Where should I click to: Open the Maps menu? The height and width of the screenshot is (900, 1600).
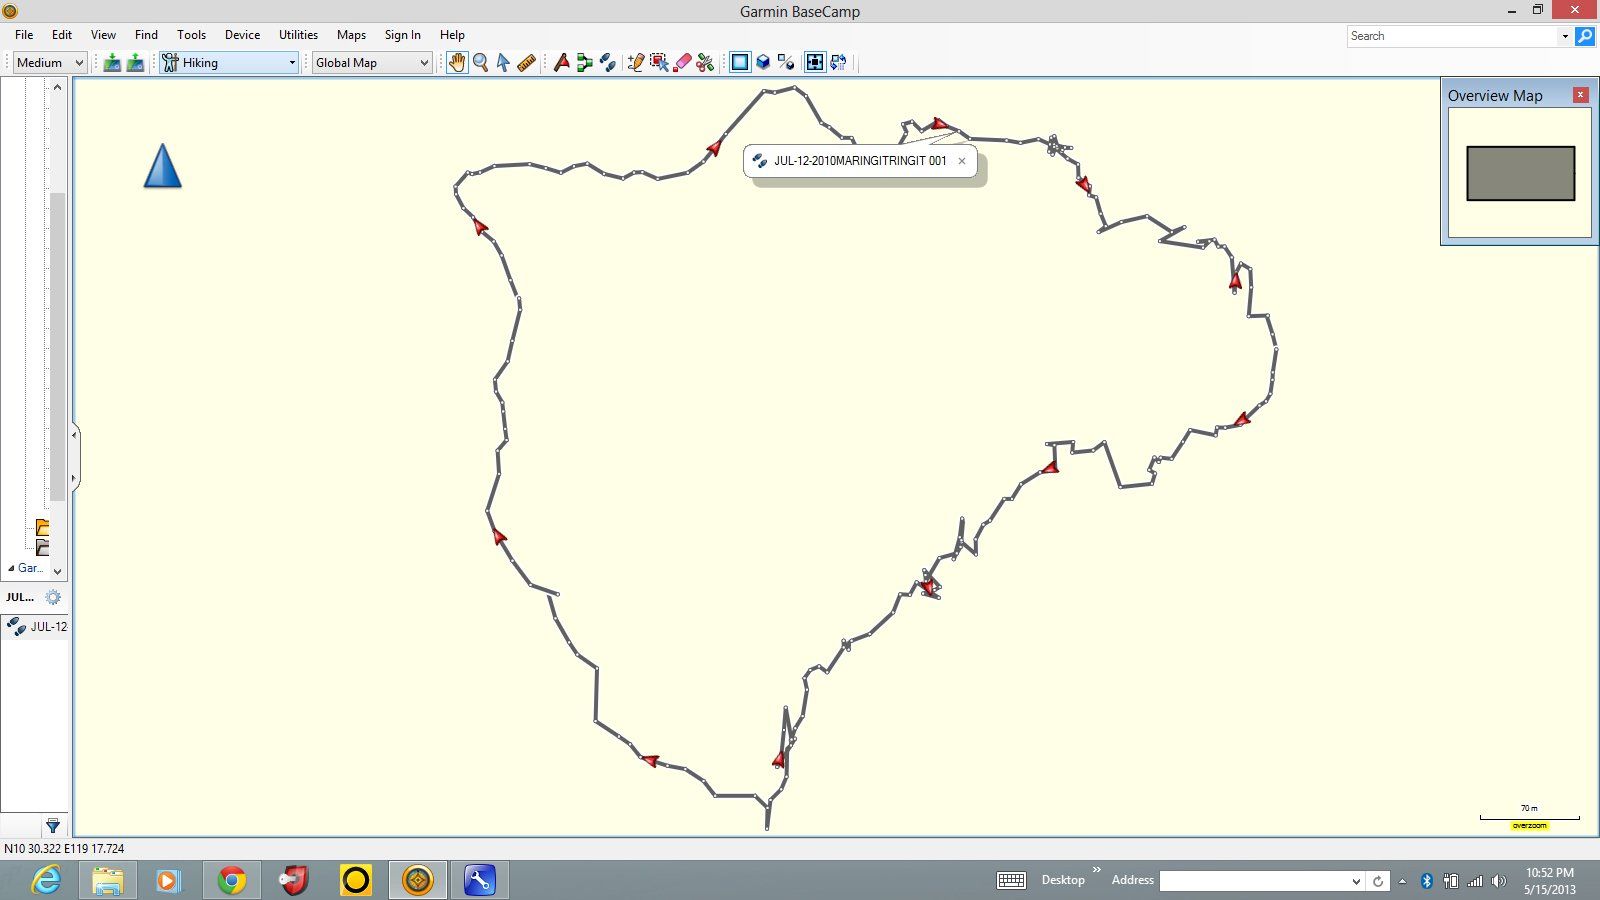(x=351, y=34)
